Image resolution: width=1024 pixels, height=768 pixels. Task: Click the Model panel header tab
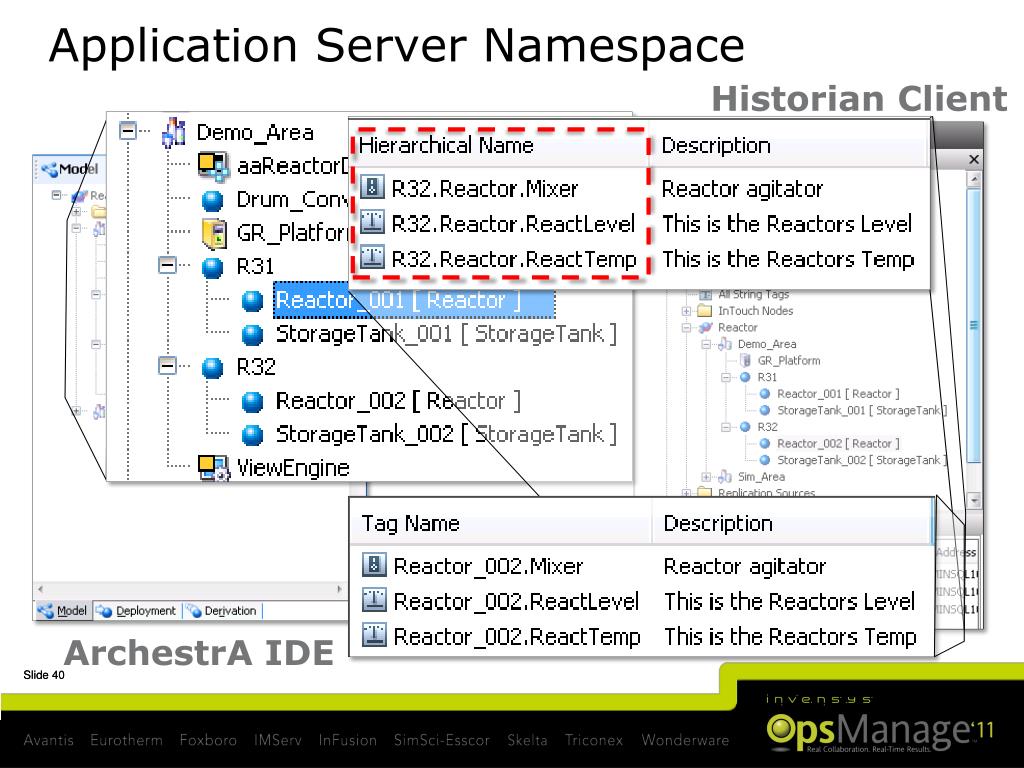pyautogui.click(x=69, y=168)
